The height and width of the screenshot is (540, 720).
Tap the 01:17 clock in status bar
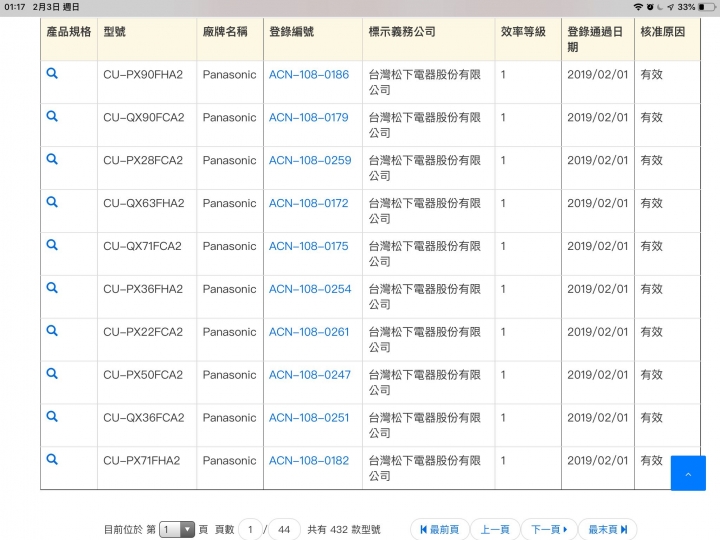pos(15,7)
